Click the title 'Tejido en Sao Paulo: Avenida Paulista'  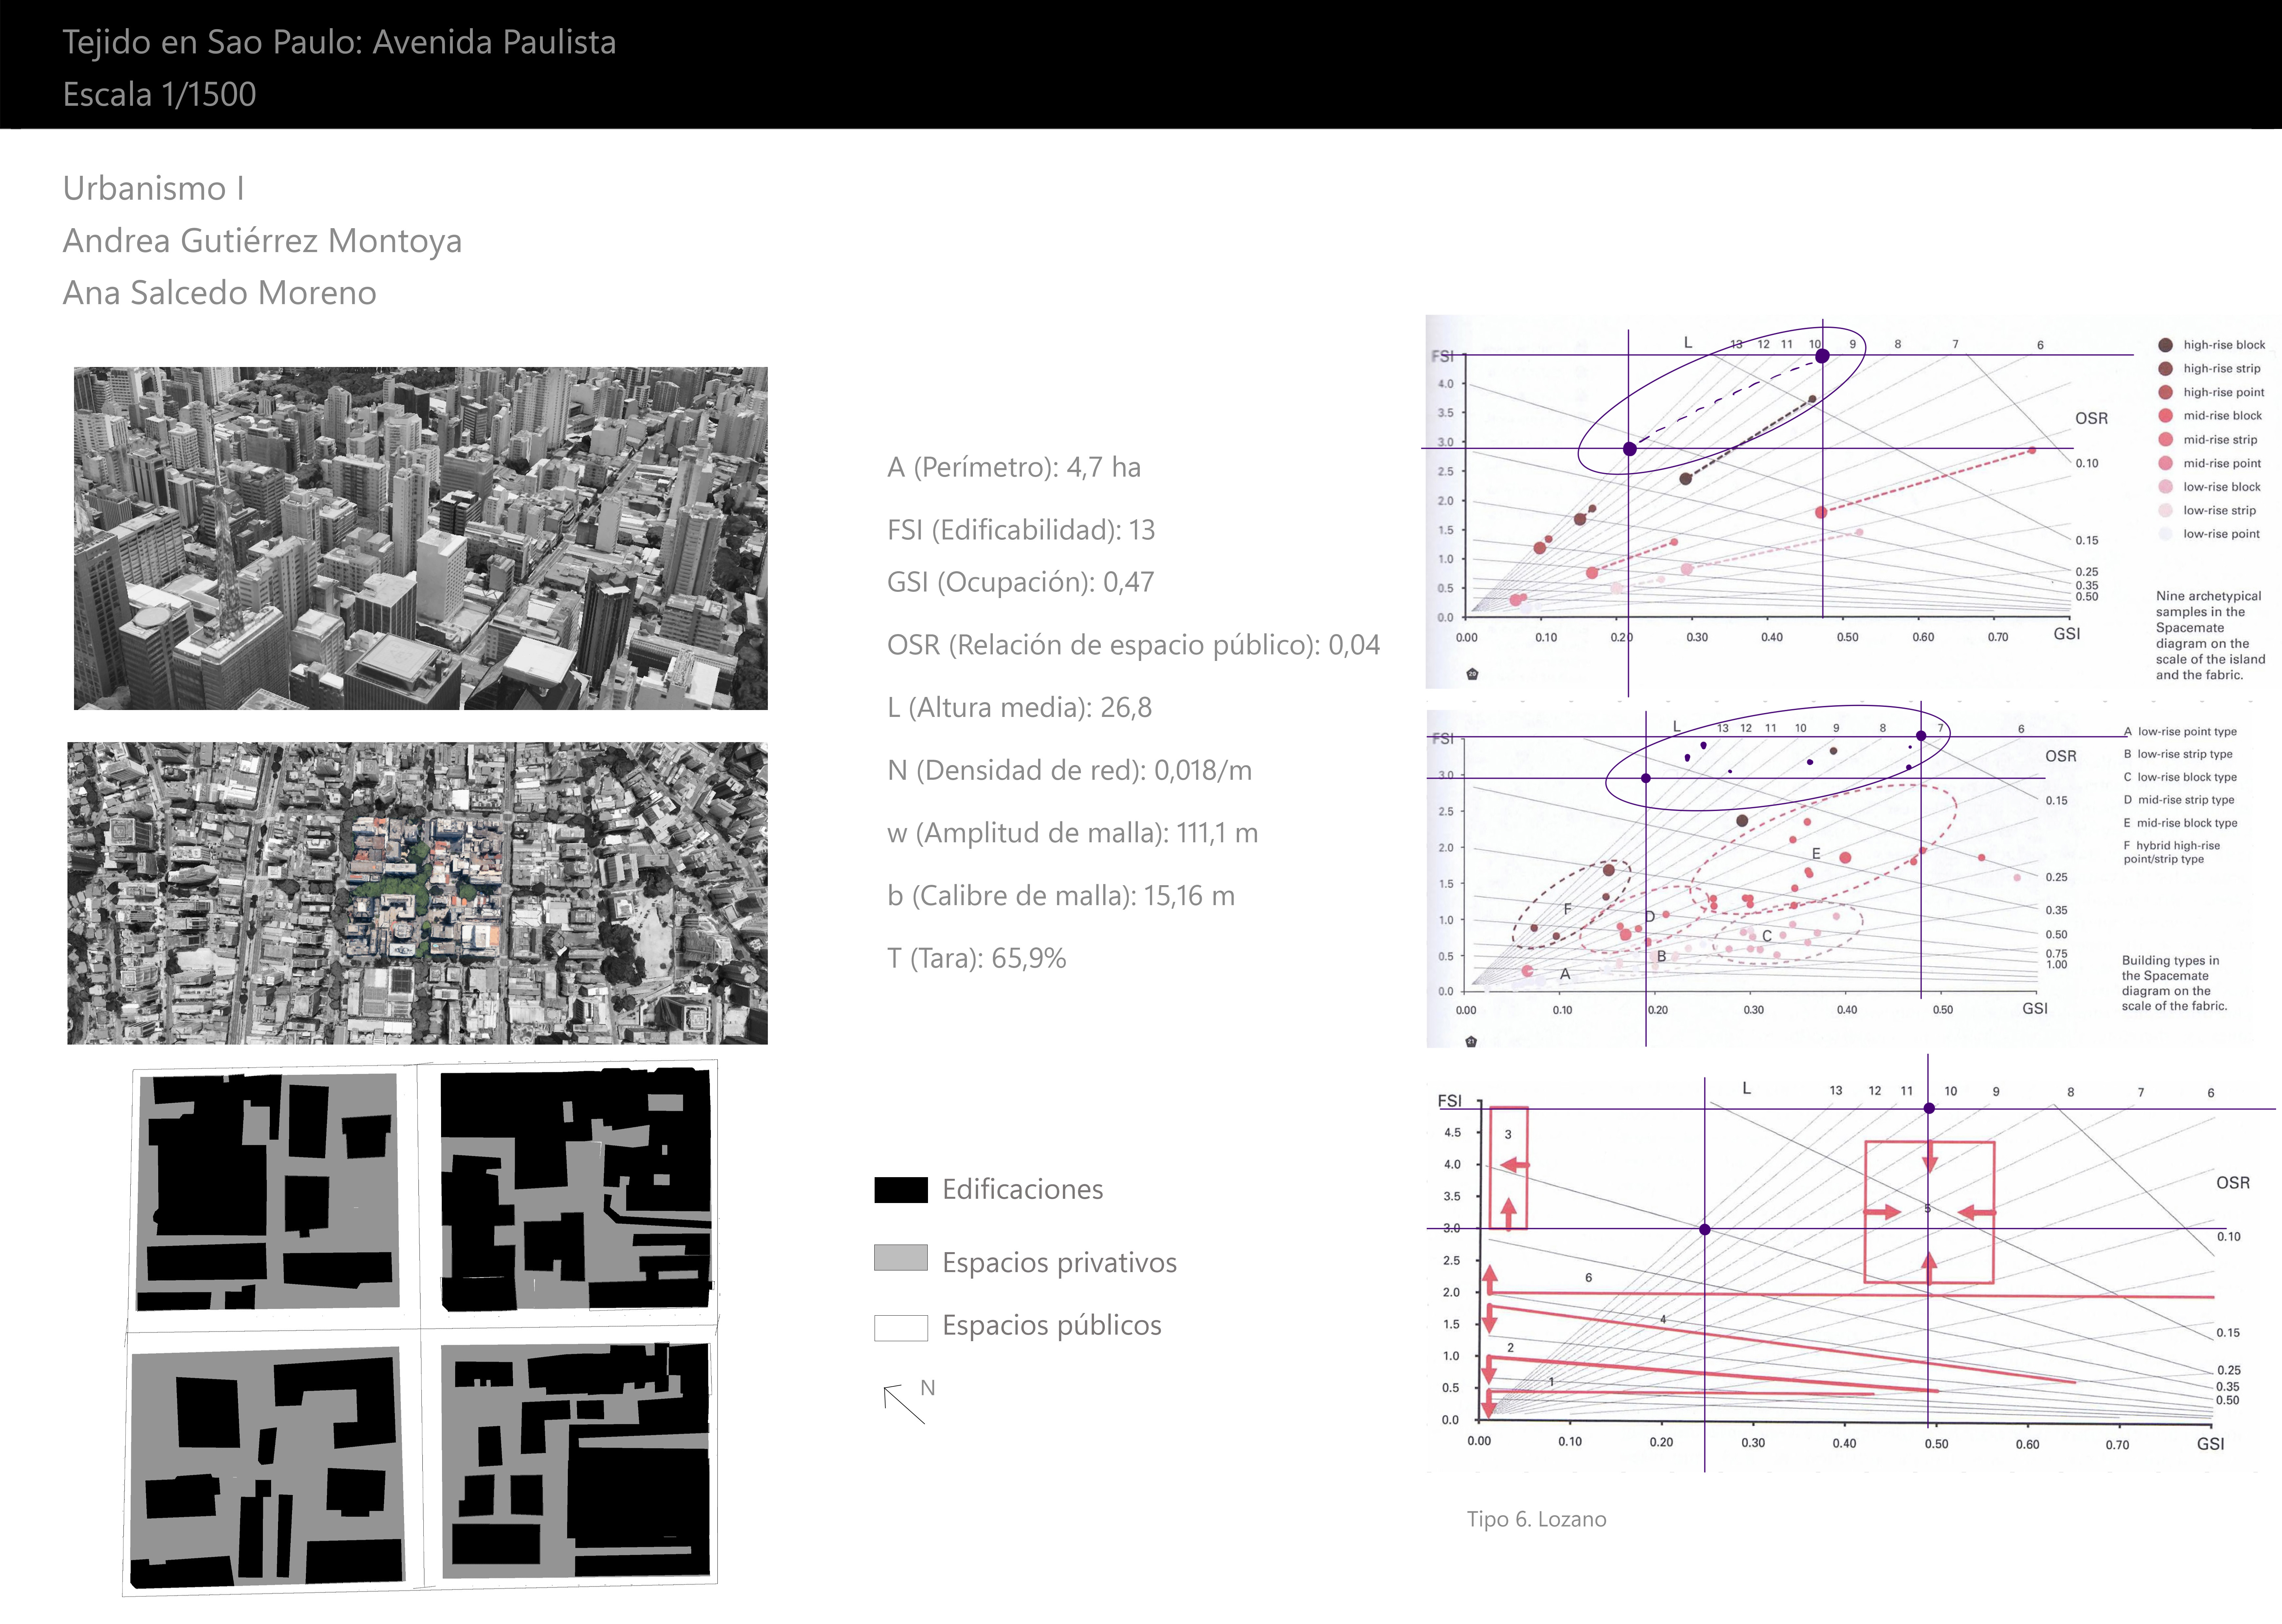pyautogui.click(x=339, y=42)
